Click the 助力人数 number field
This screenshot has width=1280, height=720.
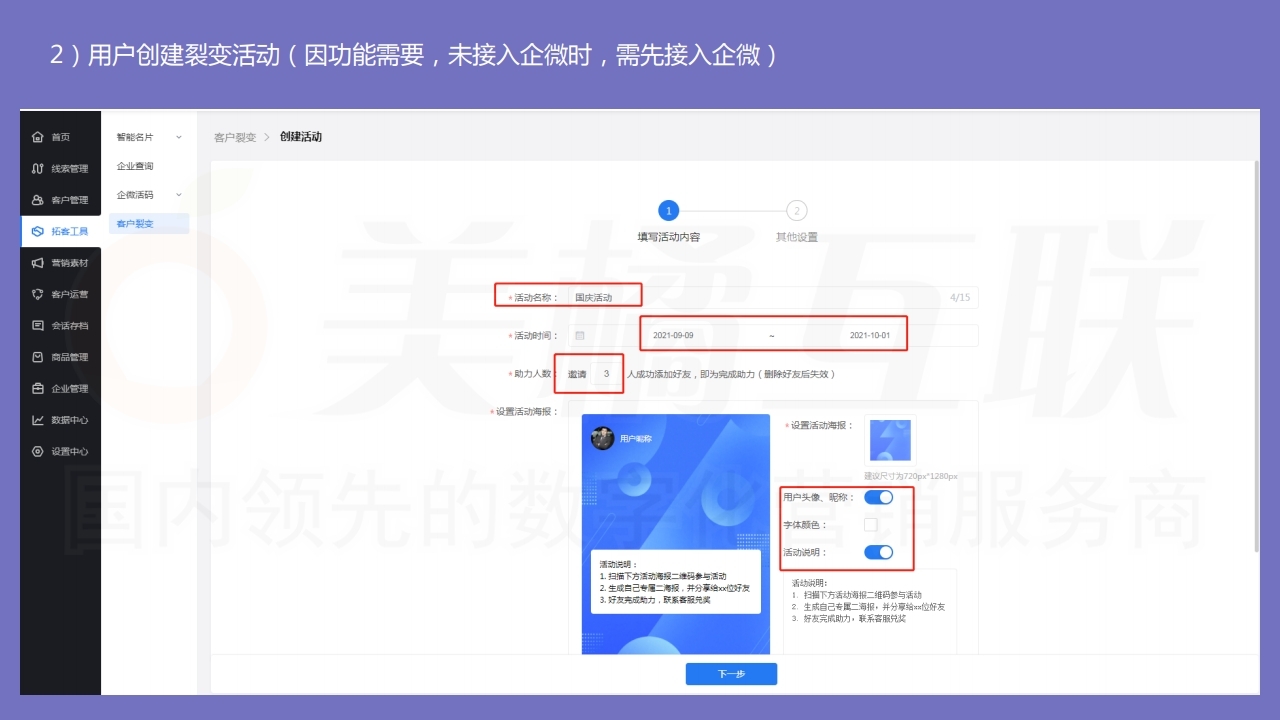pyautogui.click(x=606, y=374)
